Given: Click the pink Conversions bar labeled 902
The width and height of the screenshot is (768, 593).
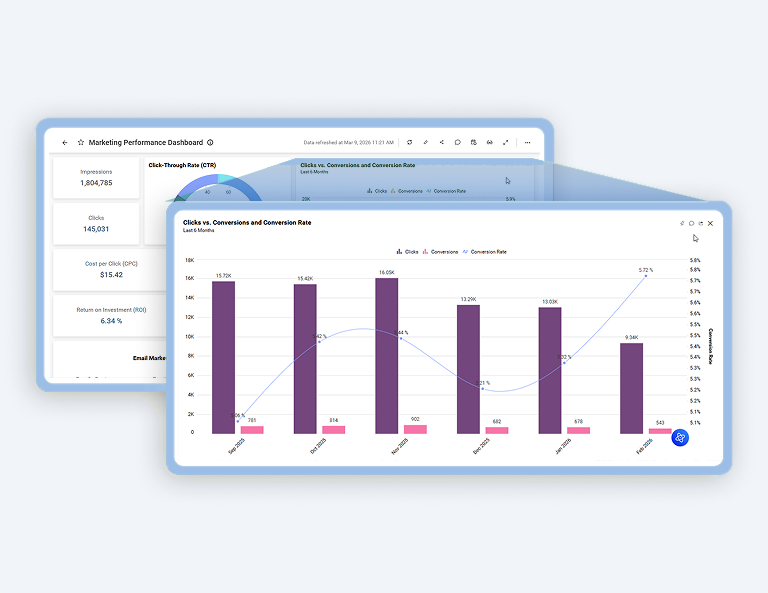Looking at the screenshot, I should 415,429.
